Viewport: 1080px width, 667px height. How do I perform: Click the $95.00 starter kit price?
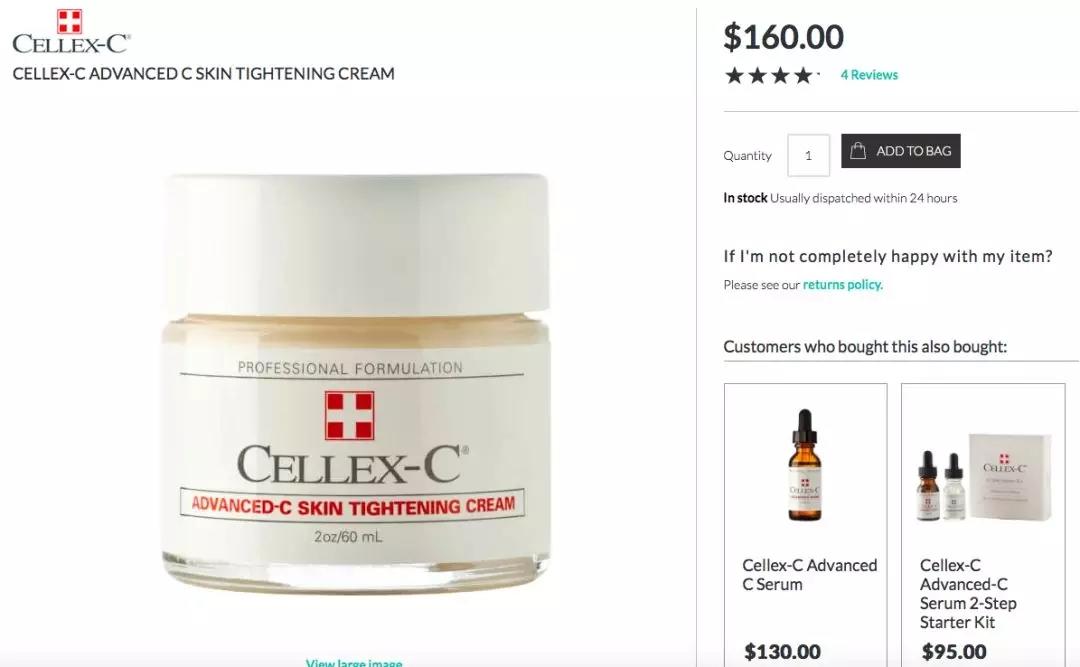[954, 651]
